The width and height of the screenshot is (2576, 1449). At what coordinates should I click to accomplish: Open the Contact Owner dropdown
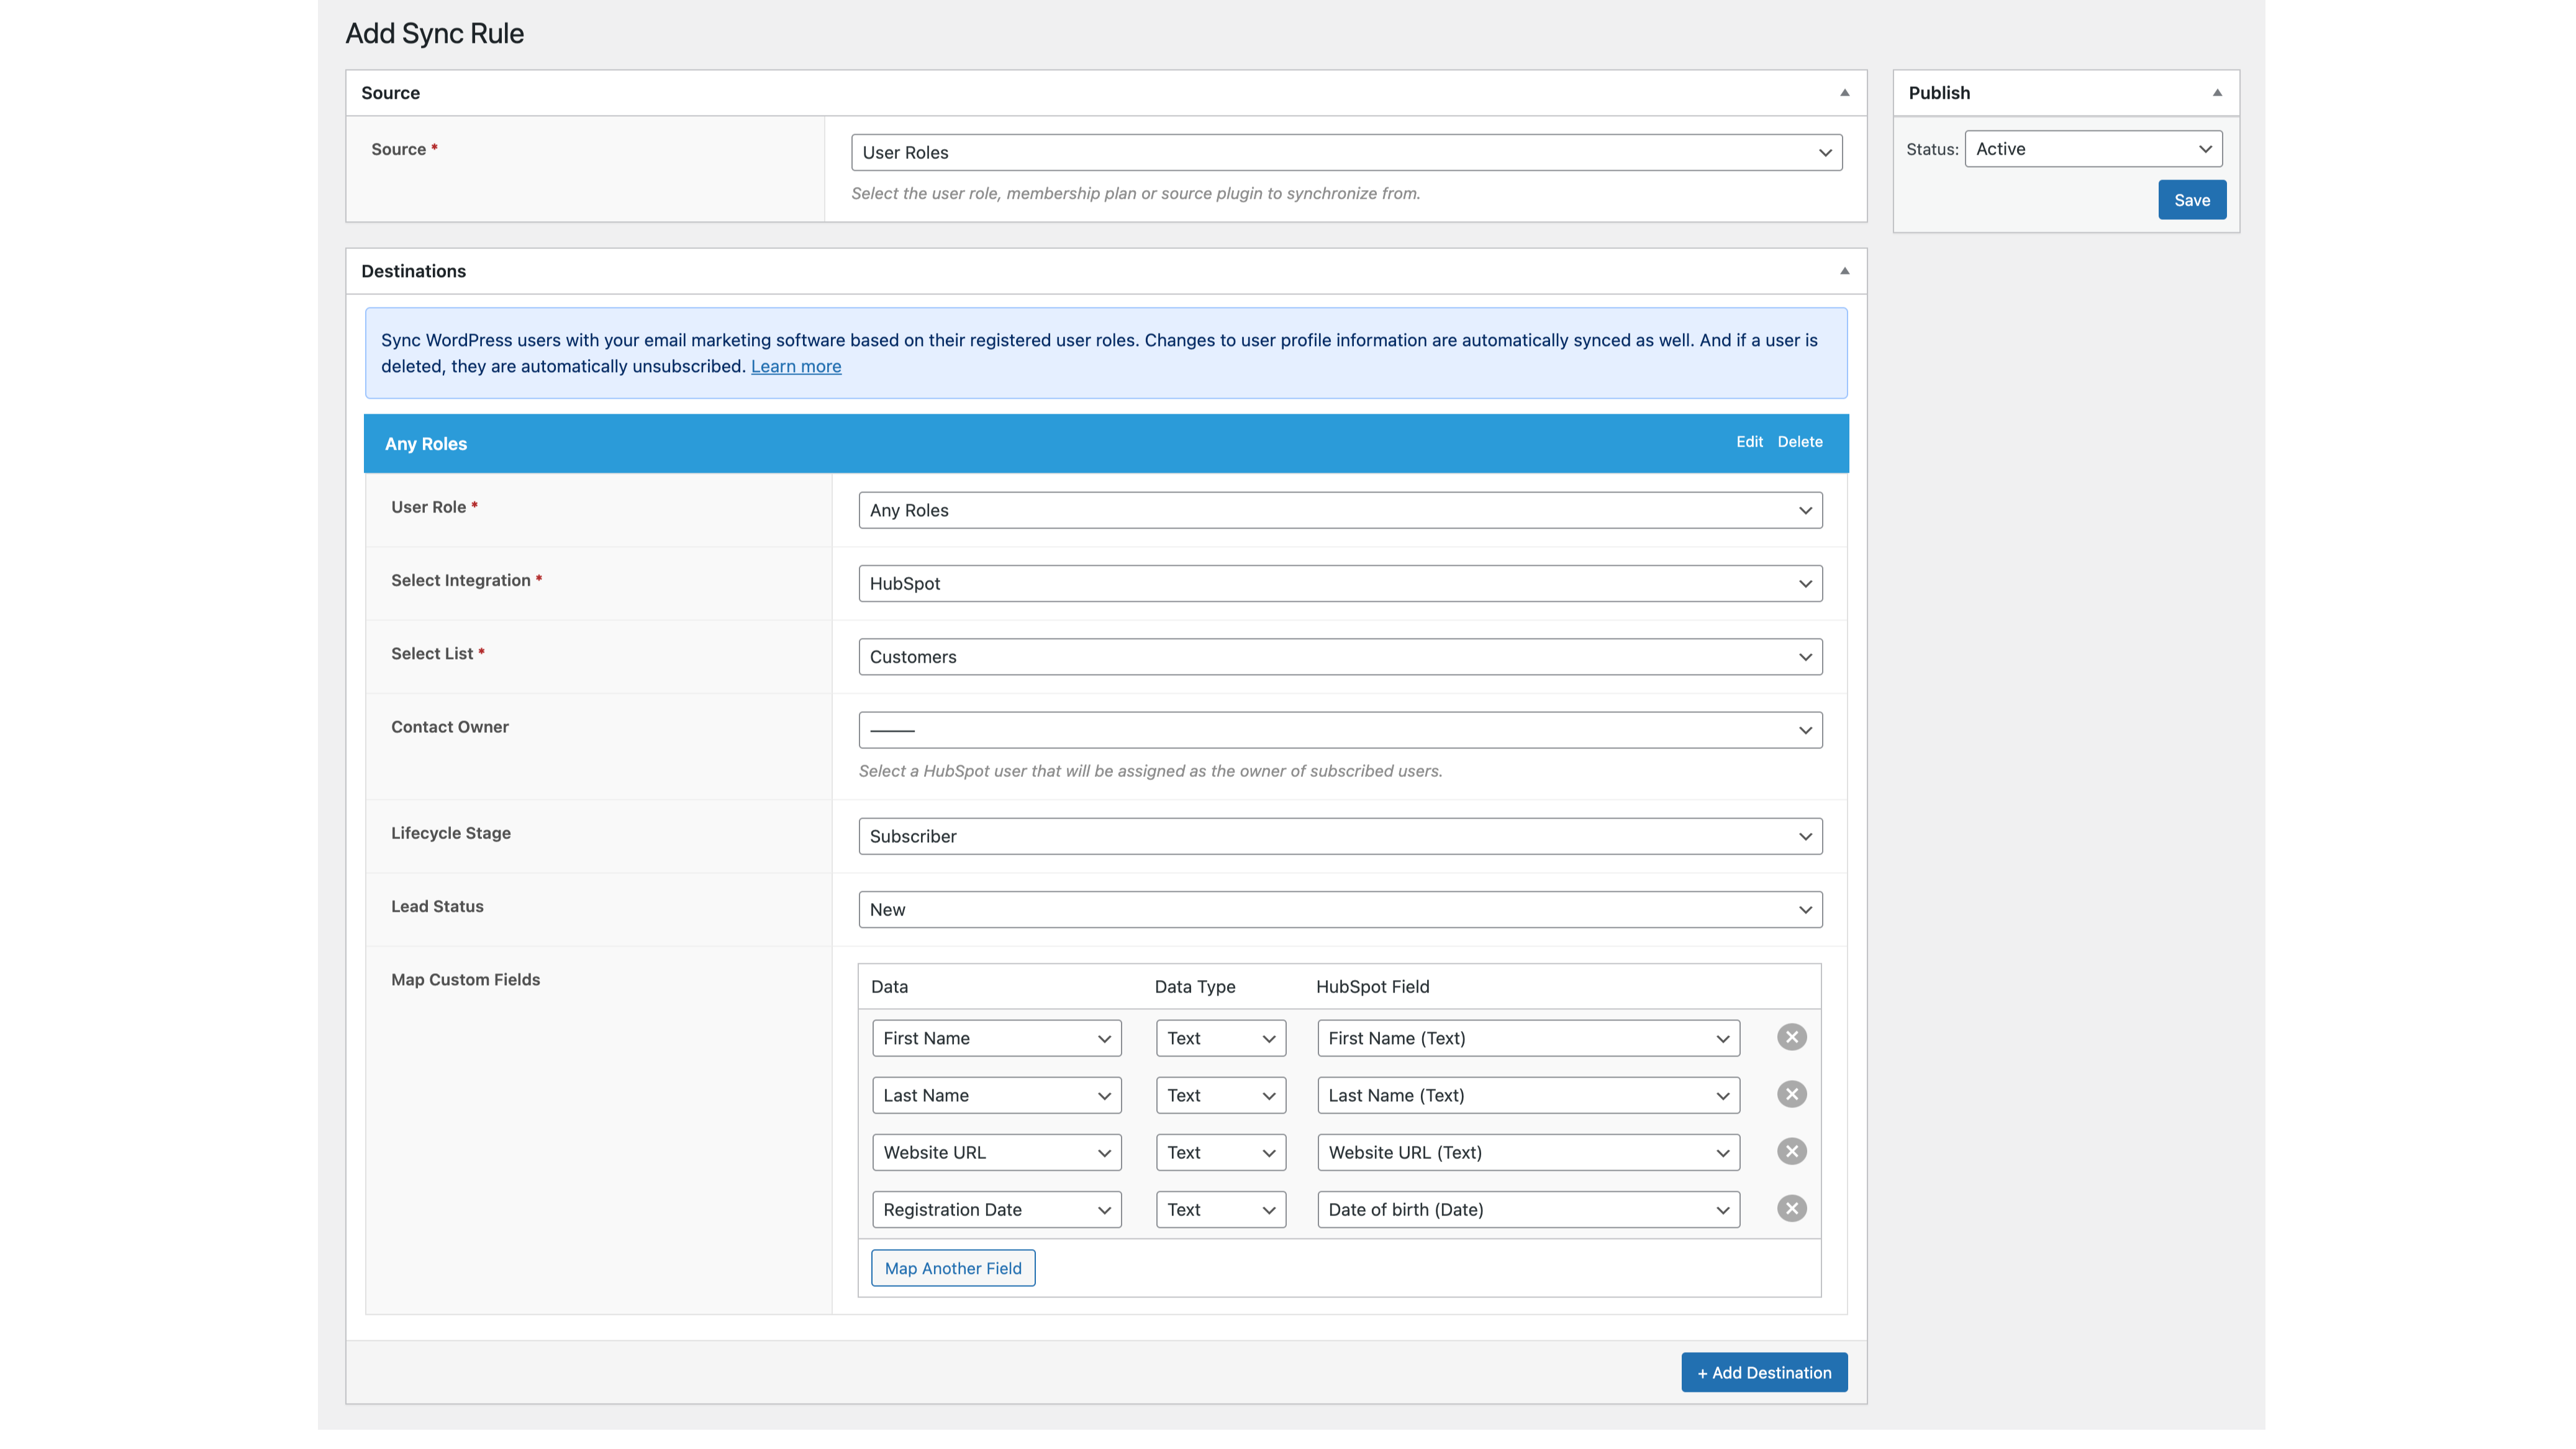(x=1340, y=729)
